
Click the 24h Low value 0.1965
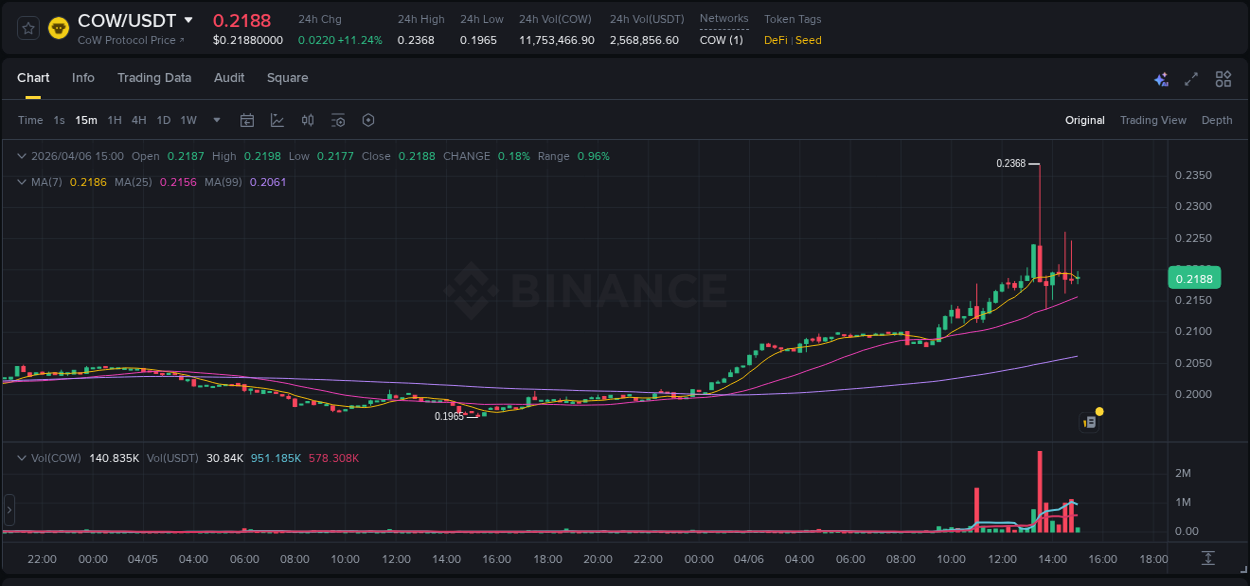[x=478, y=40]
